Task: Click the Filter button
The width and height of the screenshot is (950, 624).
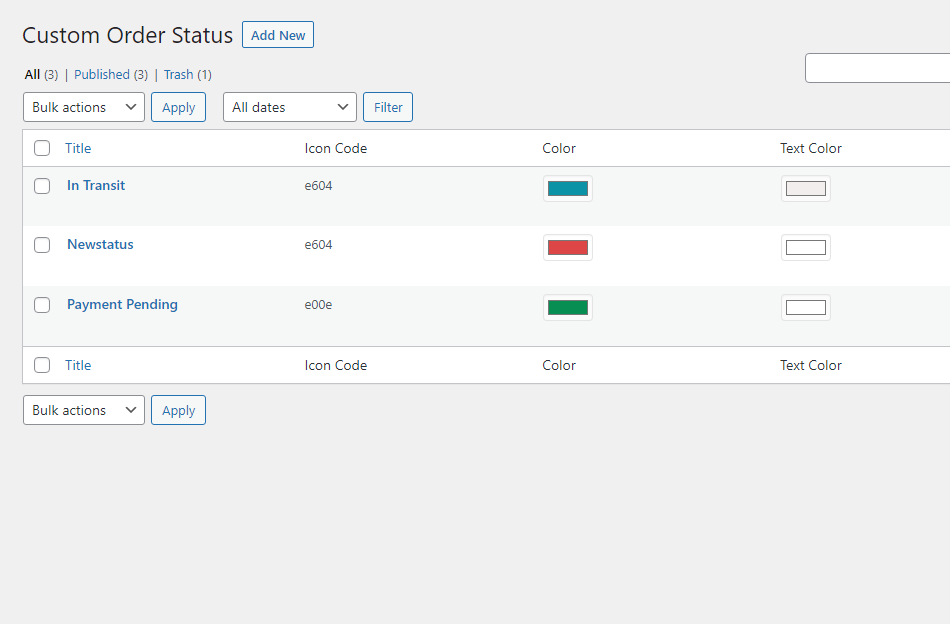Action: (x=387, y=107)
